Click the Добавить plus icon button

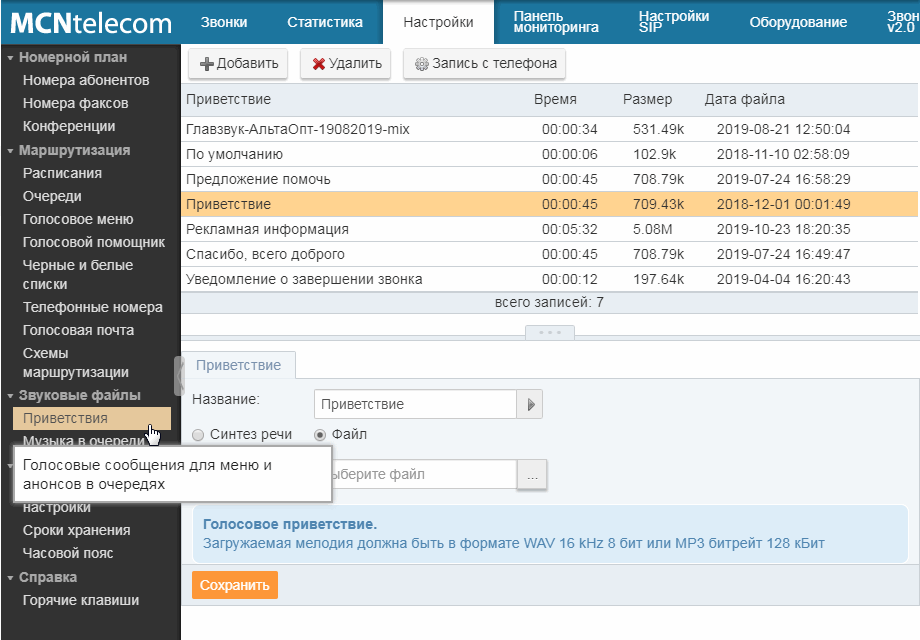click(x=239, y=64)
